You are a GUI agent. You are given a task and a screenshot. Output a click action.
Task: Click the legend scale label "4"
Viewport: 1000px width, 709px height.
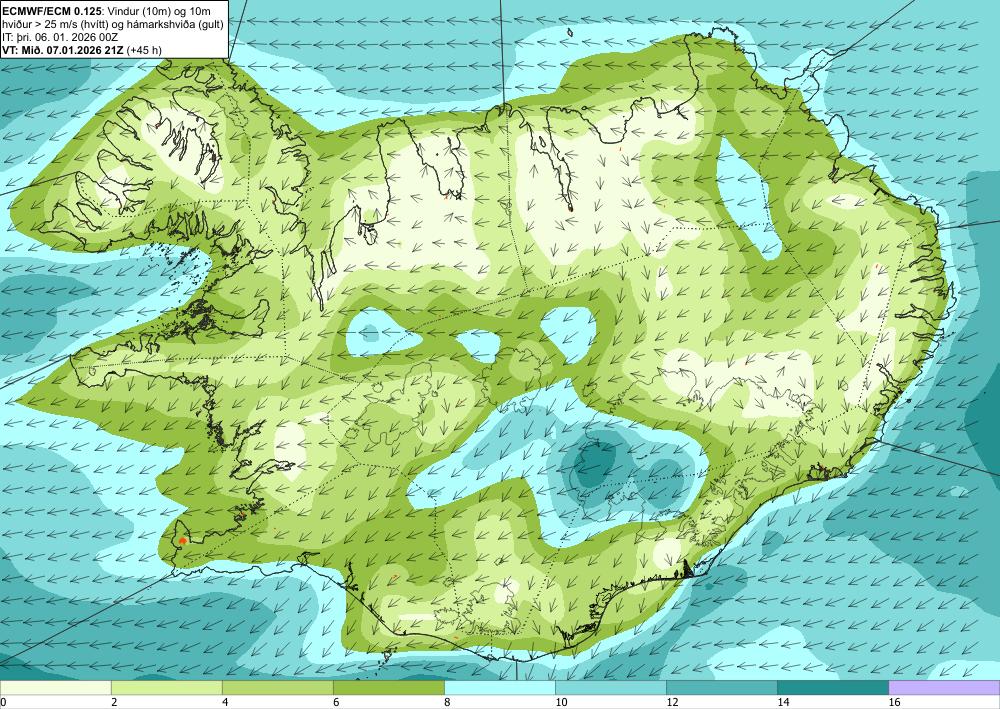pos(225,702)
